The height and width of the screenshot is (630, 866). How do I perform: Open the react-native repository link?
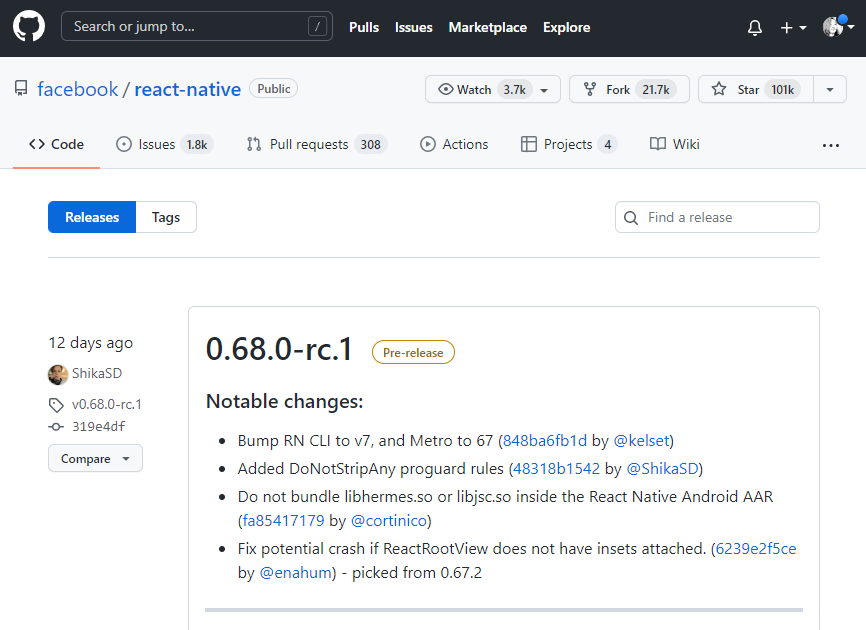tap(188, 89)
